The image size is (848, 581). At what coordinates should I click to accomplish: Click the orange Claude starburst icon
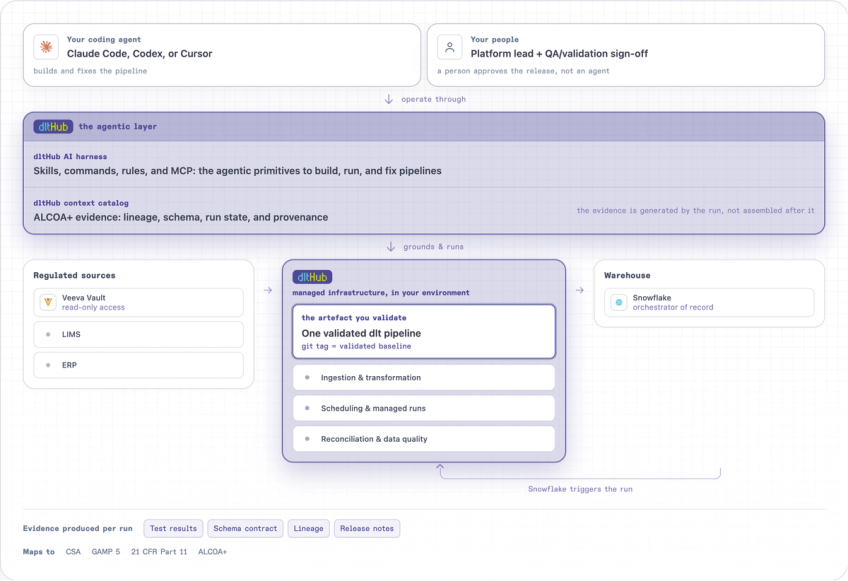(x=46, y=47)
